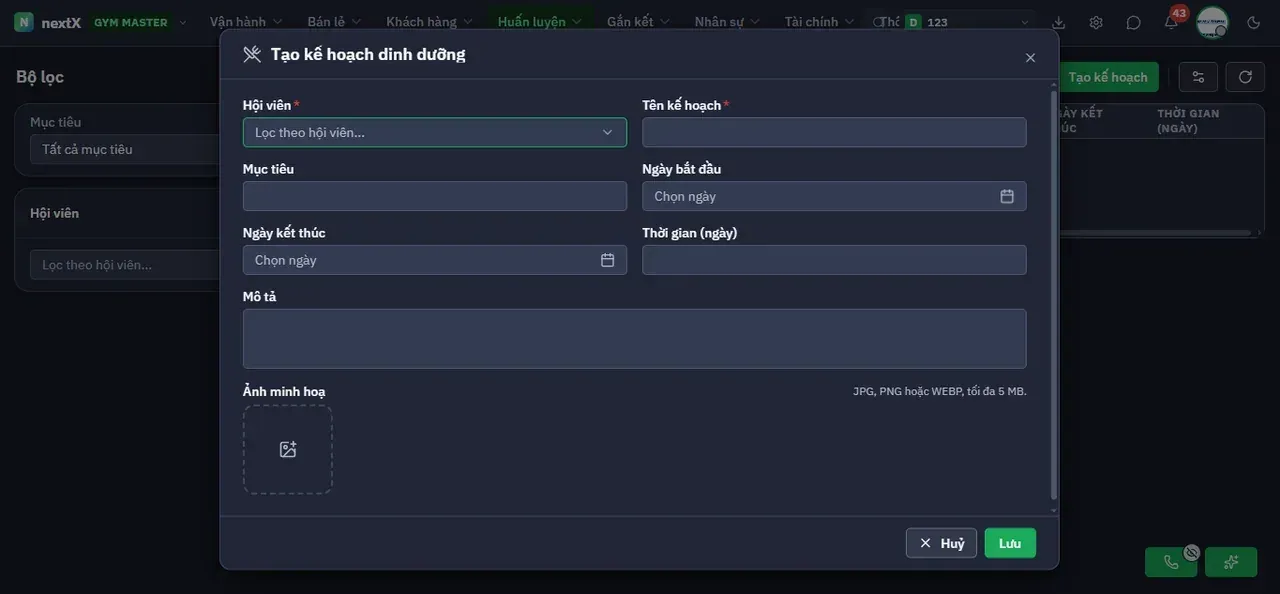Focus the Mục tiêu input field
This screenshot has height=594, width=1280.
click(x=435, y=196)
